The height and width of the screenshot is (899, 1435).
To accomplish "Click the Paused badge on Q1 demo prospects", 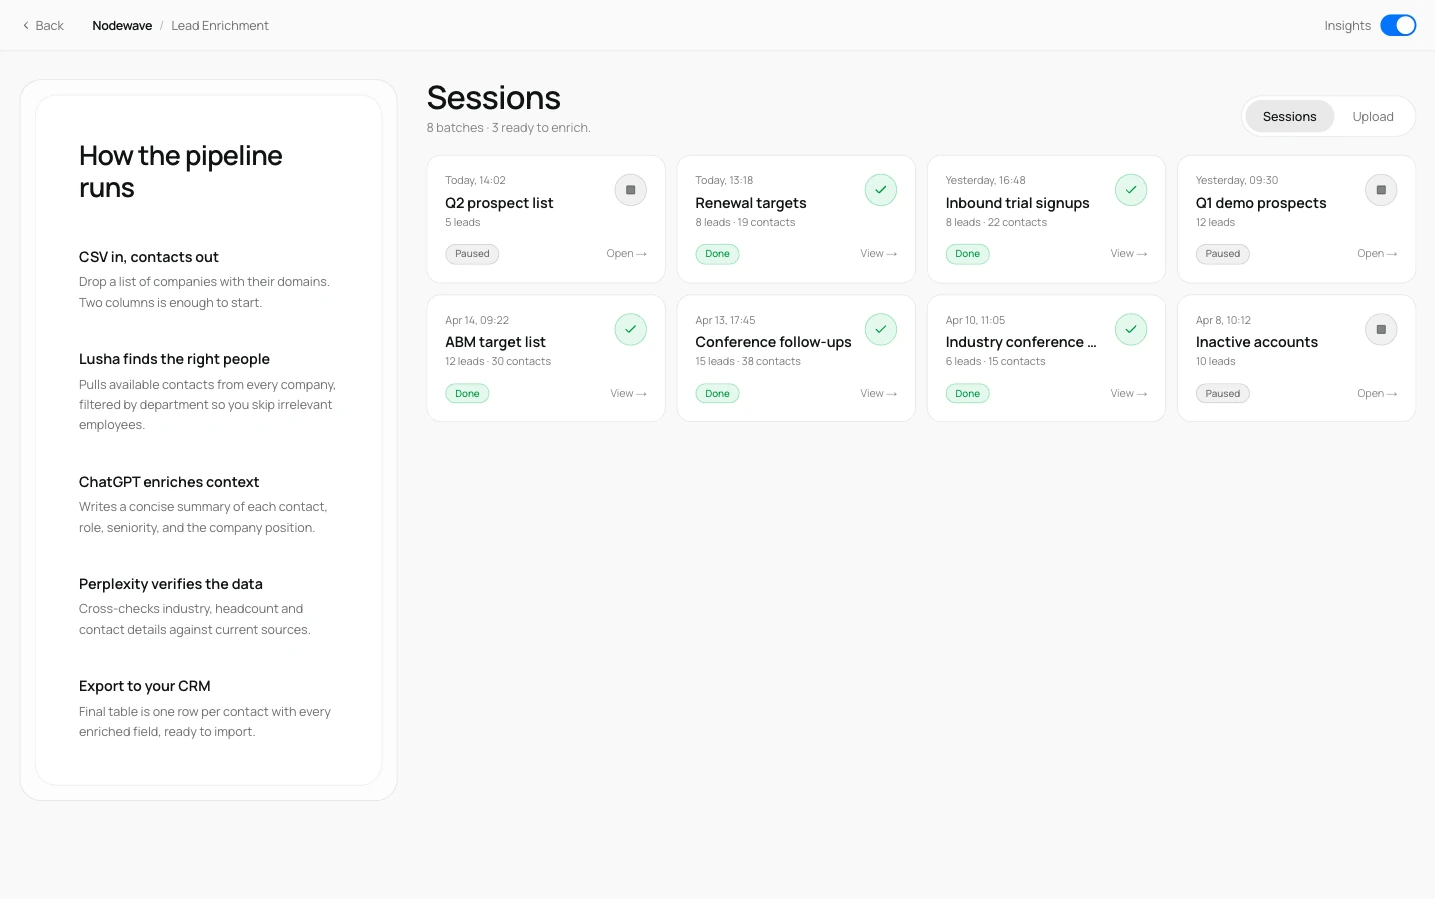I will 1222,254.
